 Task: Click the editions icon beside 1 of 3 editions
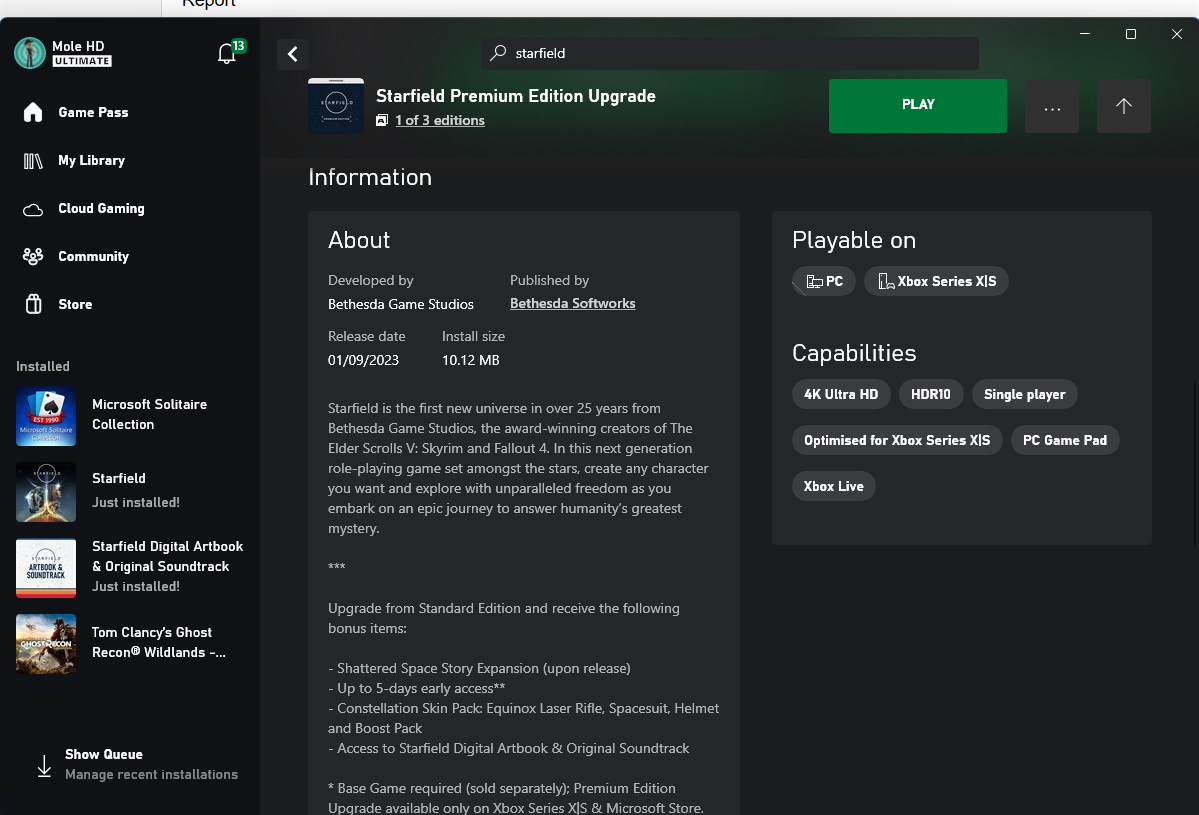[382, 120]
